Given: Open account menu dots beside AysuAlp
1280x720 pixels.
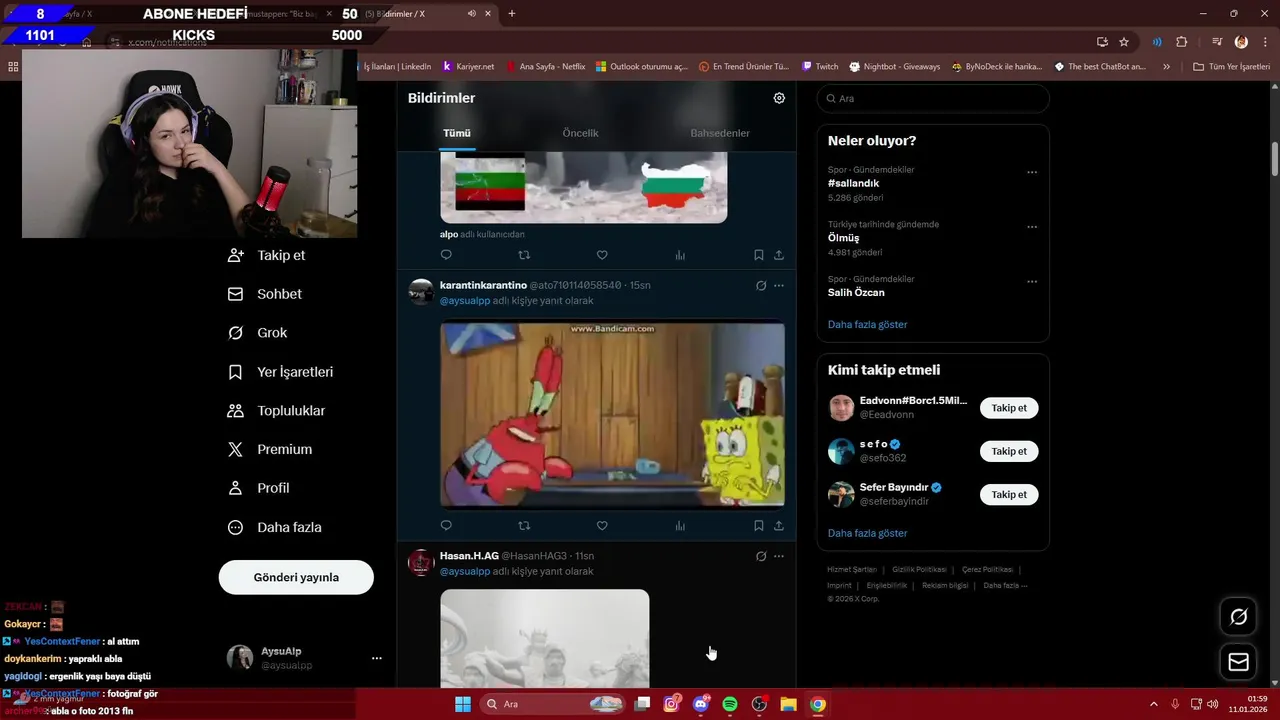Looking at the screenshot, I should pos(377,658).
